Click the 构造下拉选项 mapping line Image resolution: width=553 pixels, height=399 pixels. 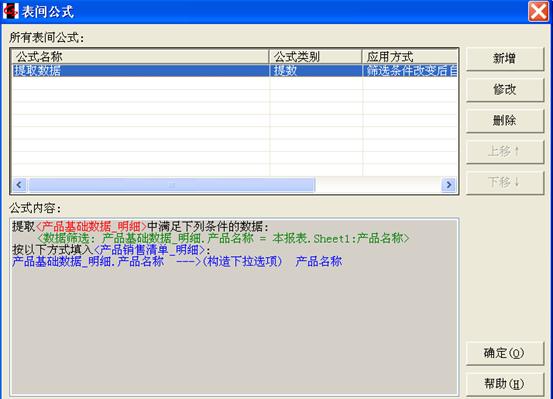tap(177, 261)
